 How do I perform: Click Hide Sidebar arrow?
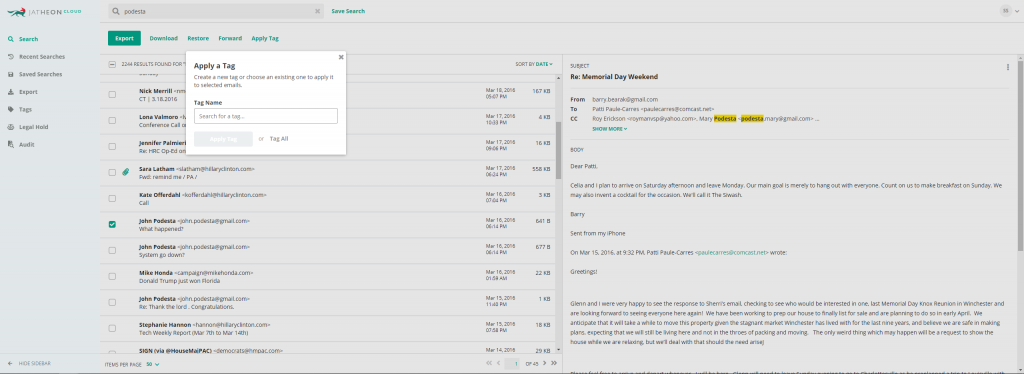(10, 363)
